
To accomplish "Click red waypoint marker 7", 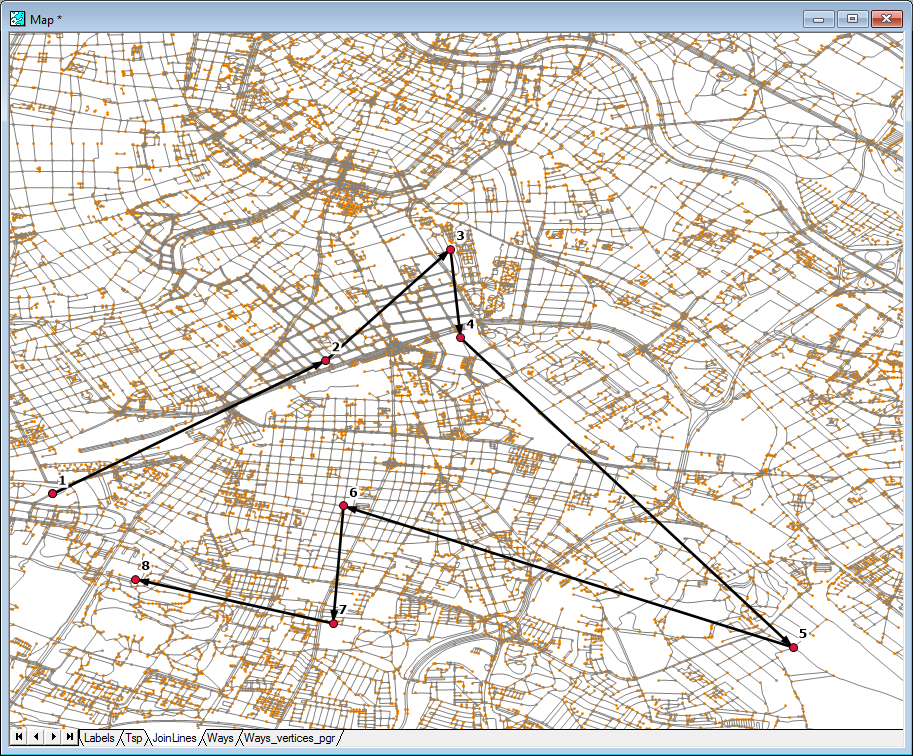I will (x=333, y=623).
